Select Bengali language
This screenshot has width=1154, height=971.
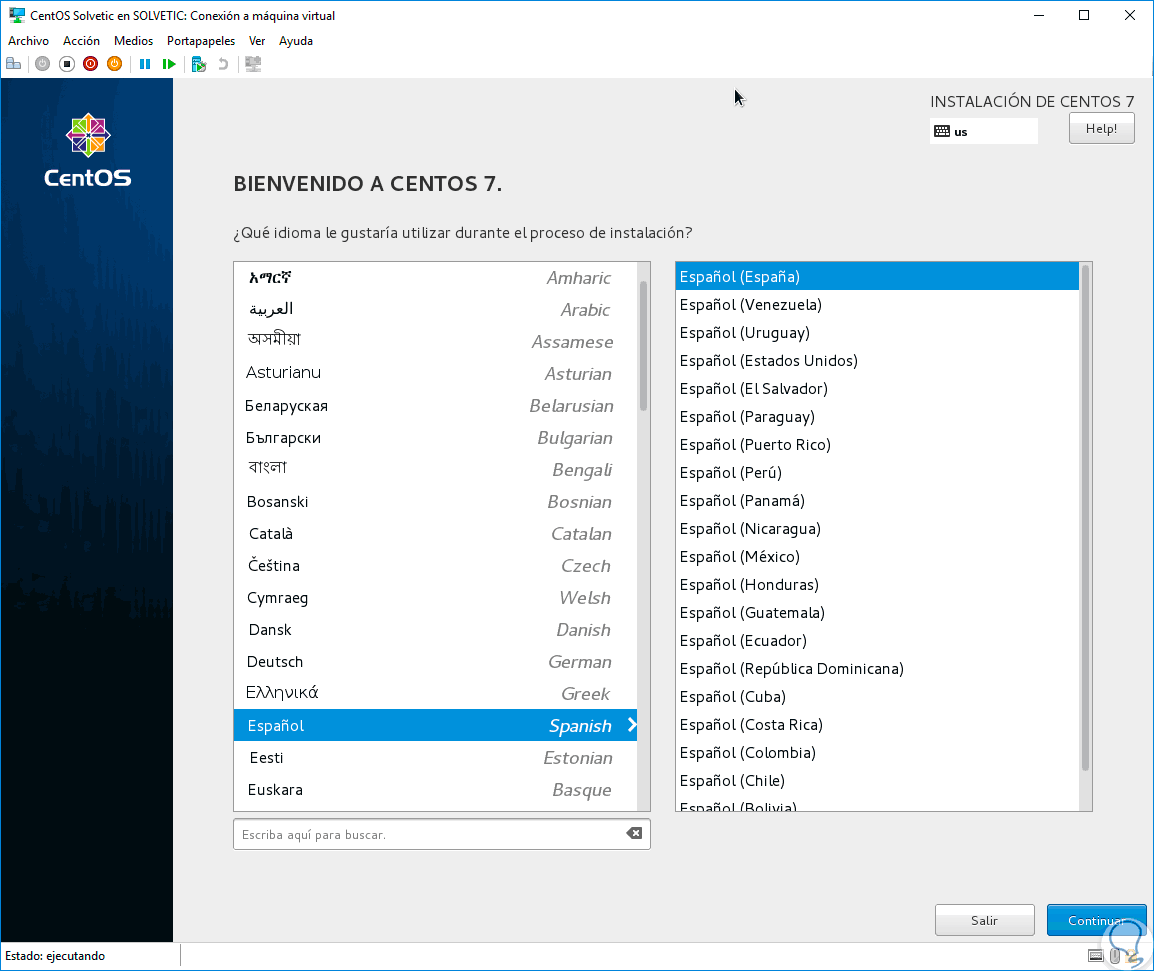(x=435, y=470)
